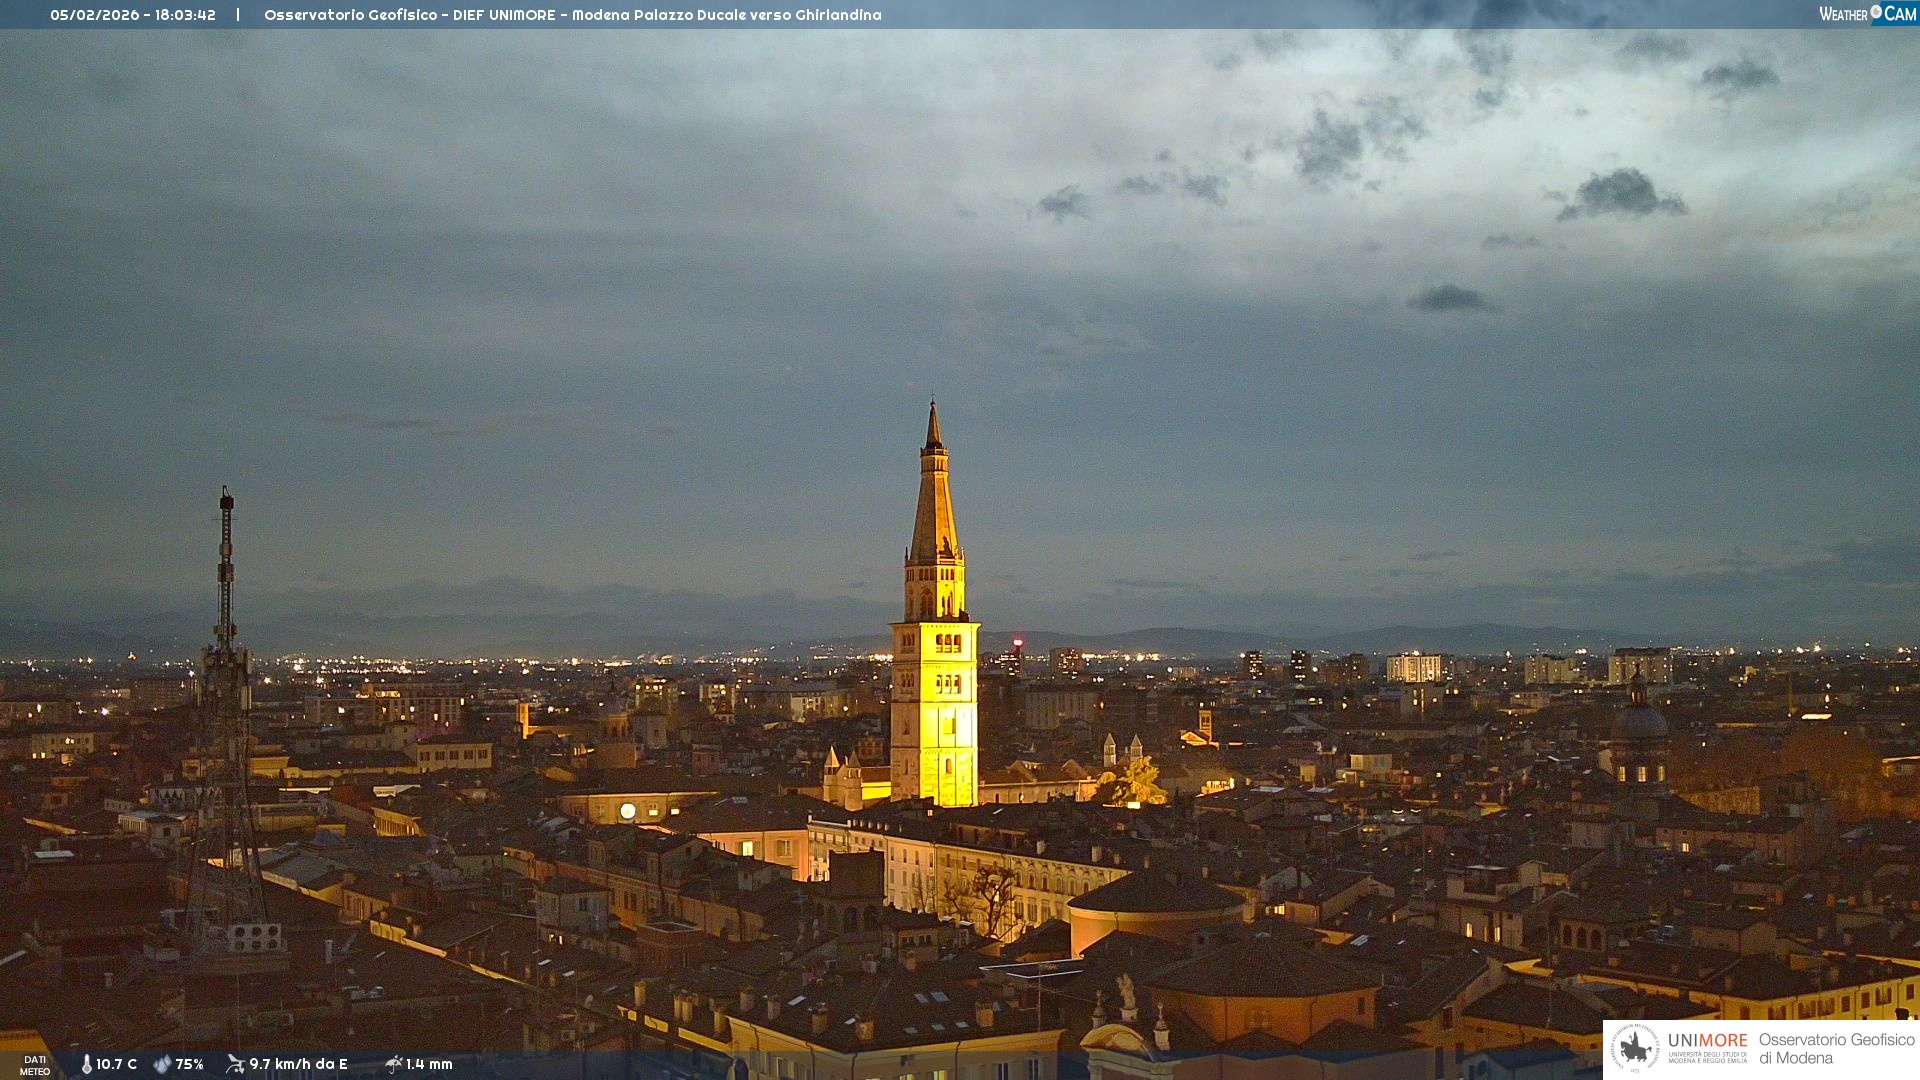Click the DATI METEO label
The image size is (1920, 1080).
click(35, 1065)
